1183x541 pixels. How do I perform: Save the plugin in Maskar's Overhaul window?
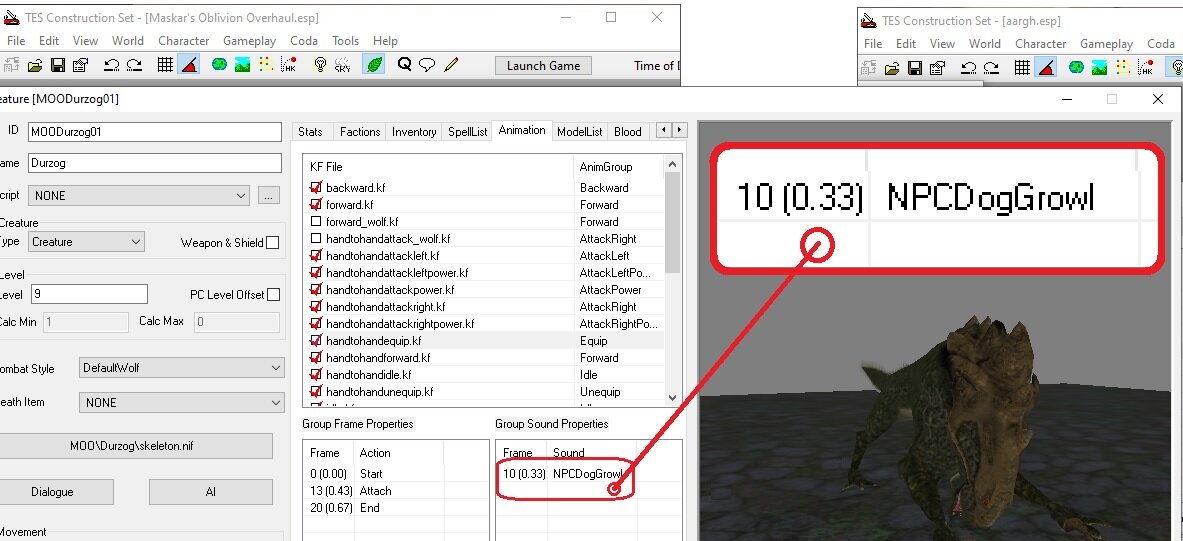57,66
